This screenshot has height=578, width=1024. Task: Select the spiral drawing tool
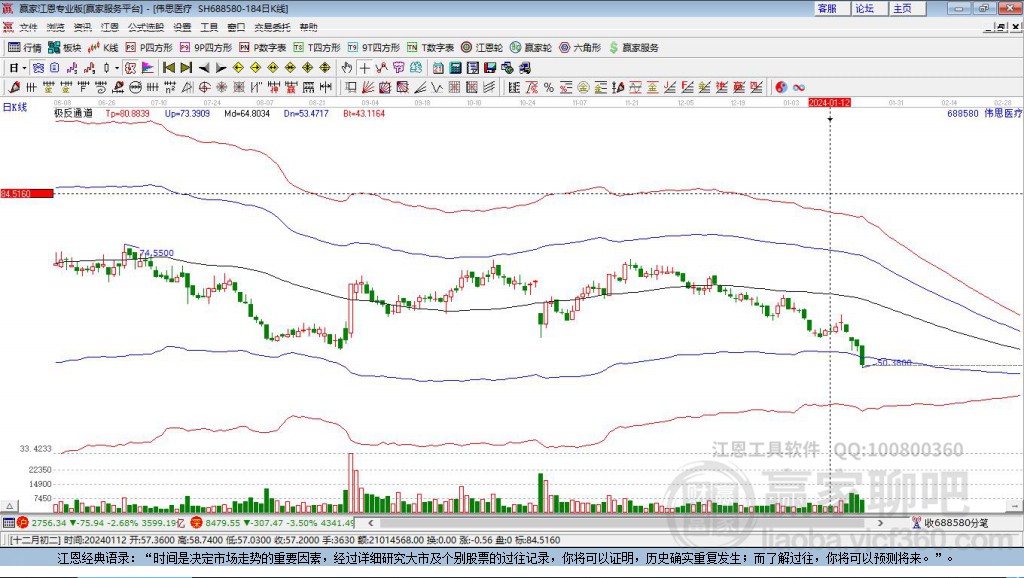click(101, 88)
